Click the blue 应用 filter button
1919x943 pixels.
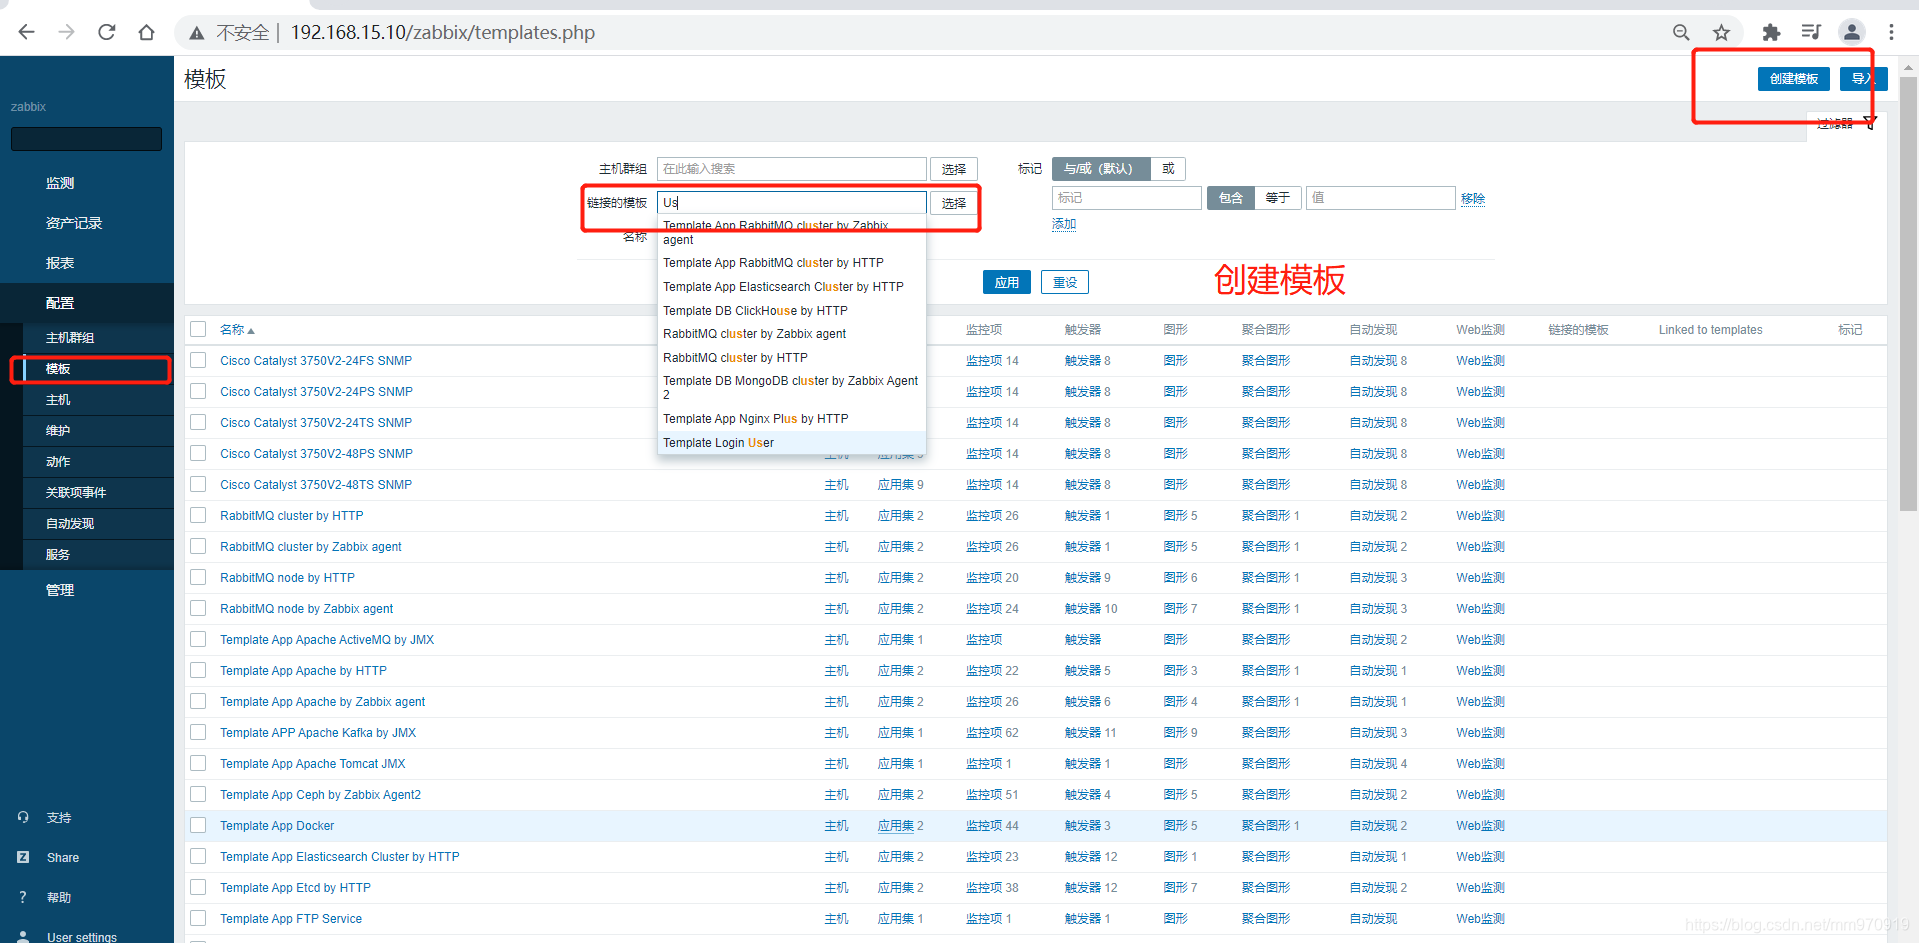click(1006, 283)
